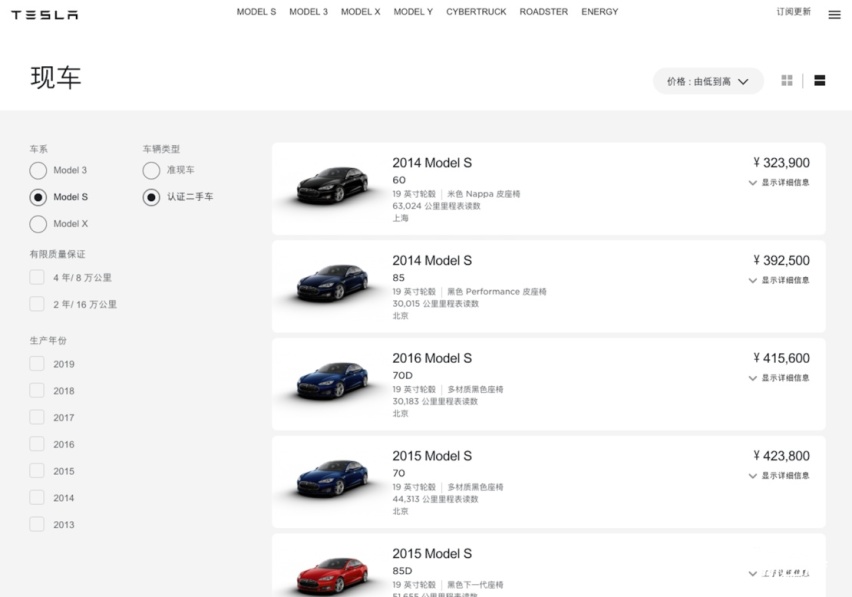The image size is (852, 597).
Task: Click the 63,024 公里里程表读数 text
Action: 436,206
